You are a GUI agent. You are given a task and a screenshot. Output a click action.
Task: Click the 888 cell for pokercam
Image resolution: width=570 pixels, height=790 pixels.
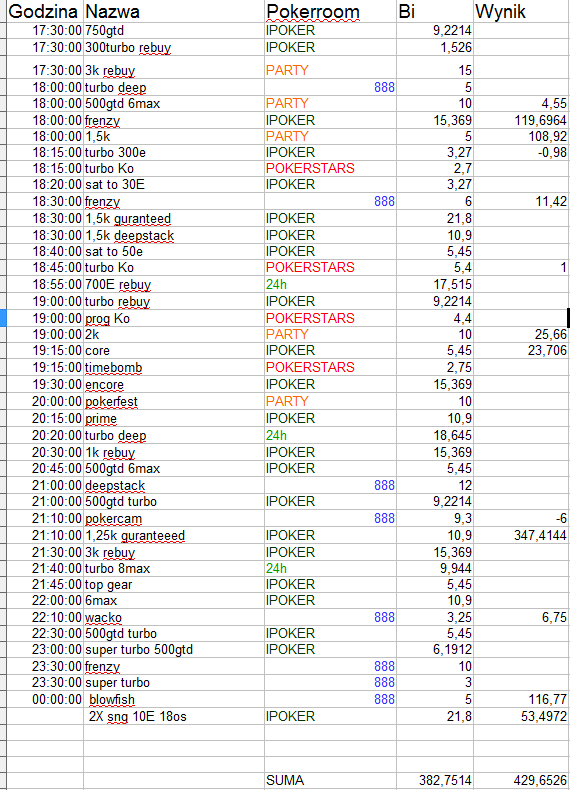[x=330, y=518]
